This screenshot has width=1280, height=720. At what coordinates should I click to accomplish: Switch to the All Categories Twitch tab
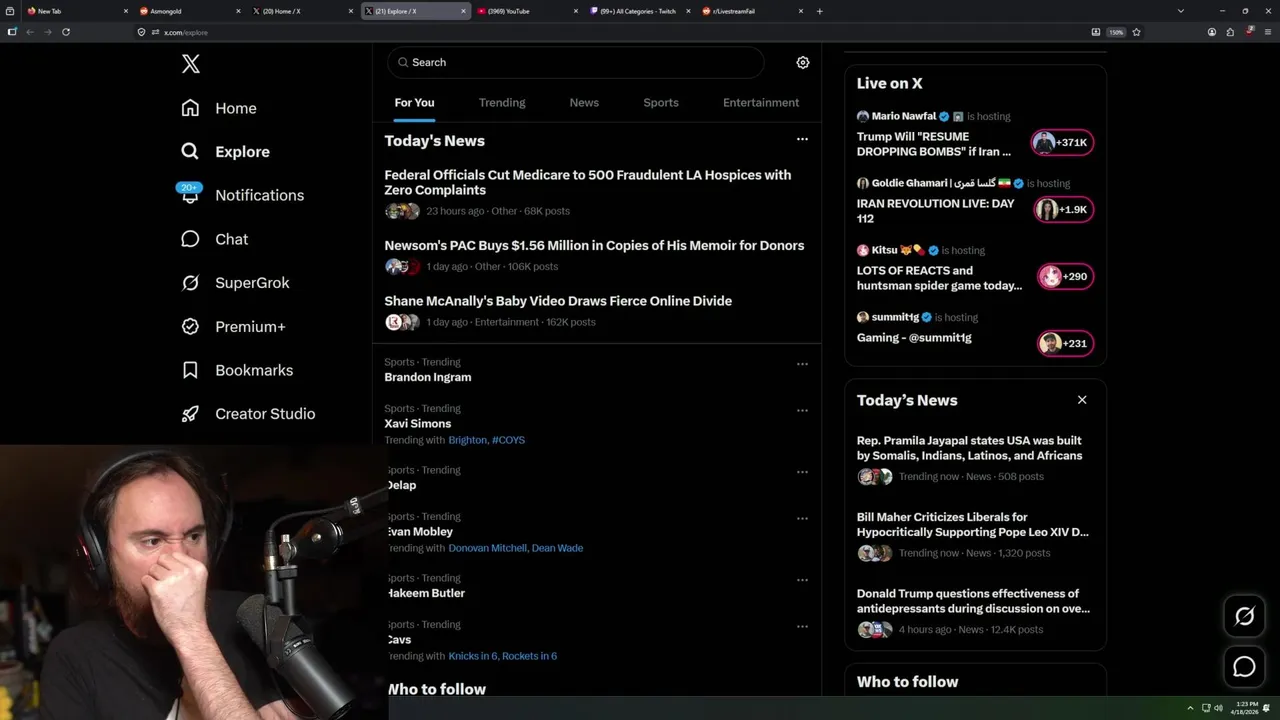640,11
